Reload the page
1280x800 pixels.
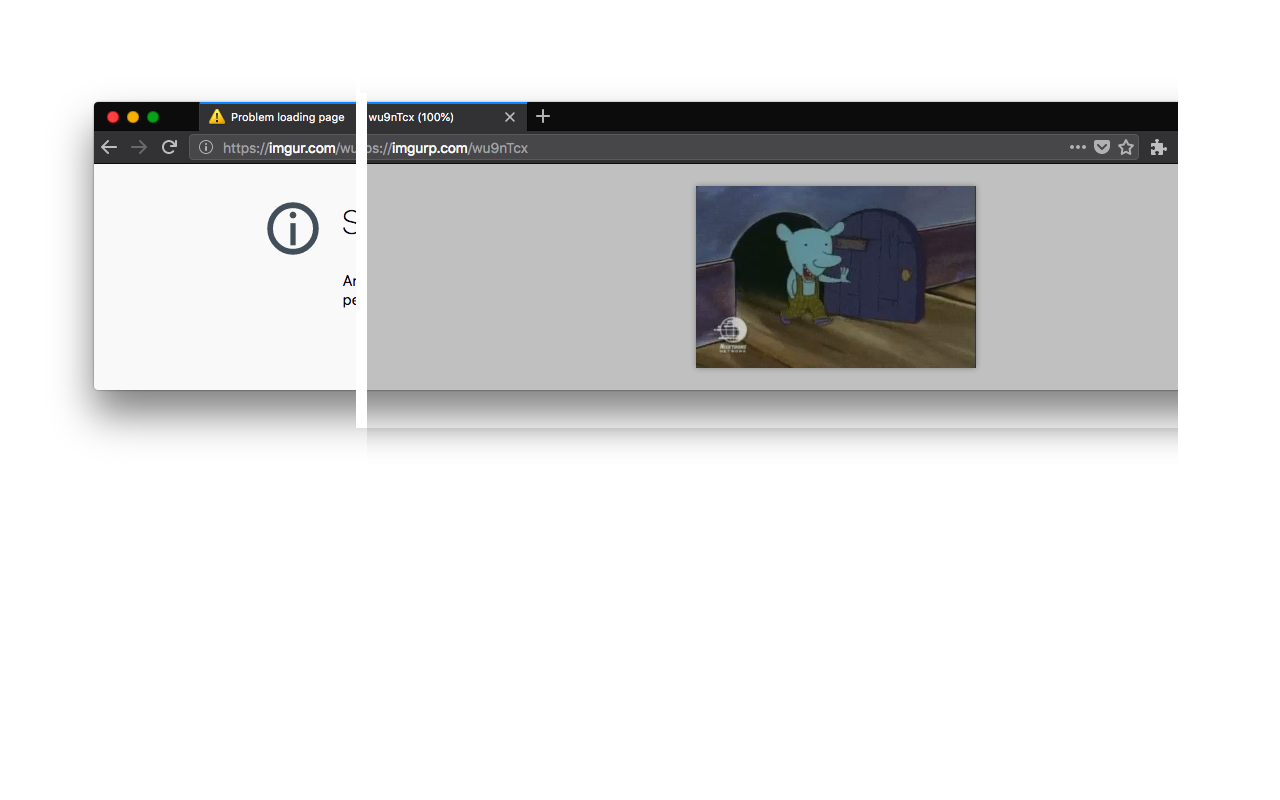tap(169, 147)
